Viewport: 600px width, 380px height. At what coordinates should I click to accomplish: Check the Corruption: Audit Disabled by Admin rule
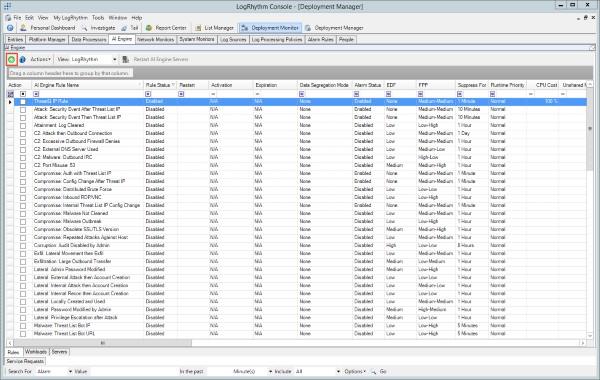pyautogui.click(x=23, y=246)
